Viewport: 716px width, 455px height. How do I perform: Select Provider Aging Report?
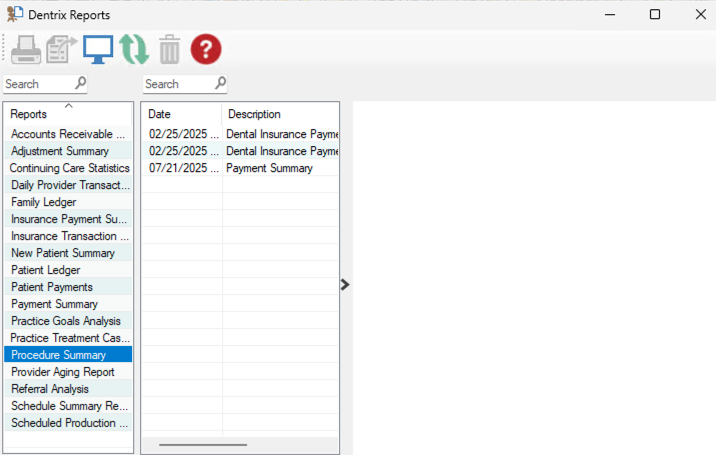[x=68, y=371]
